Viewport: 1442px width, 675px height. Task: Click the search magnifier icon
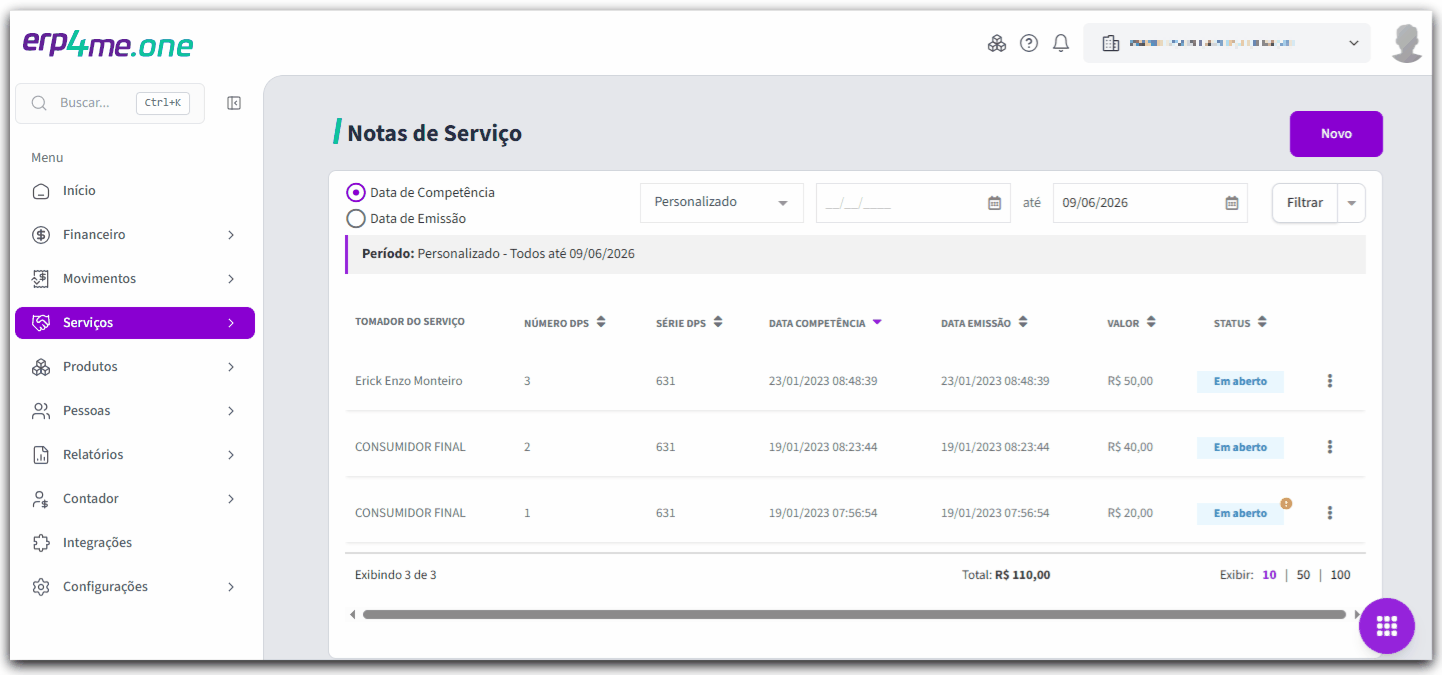pos(40,103)
